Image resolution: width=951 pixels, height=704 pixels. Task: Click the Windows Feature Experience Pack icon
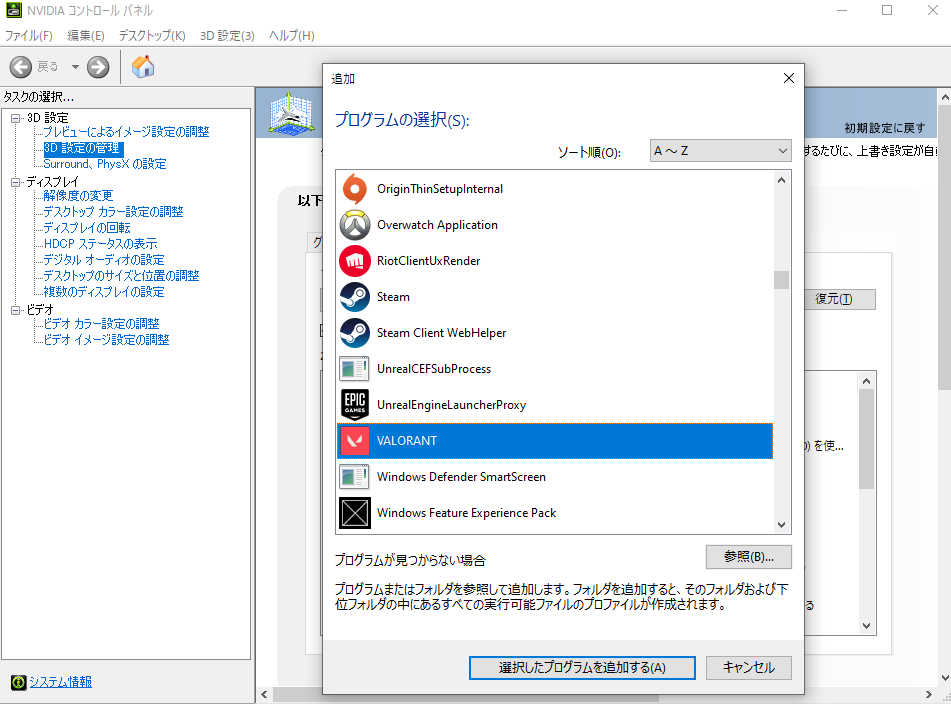(355, 513)
